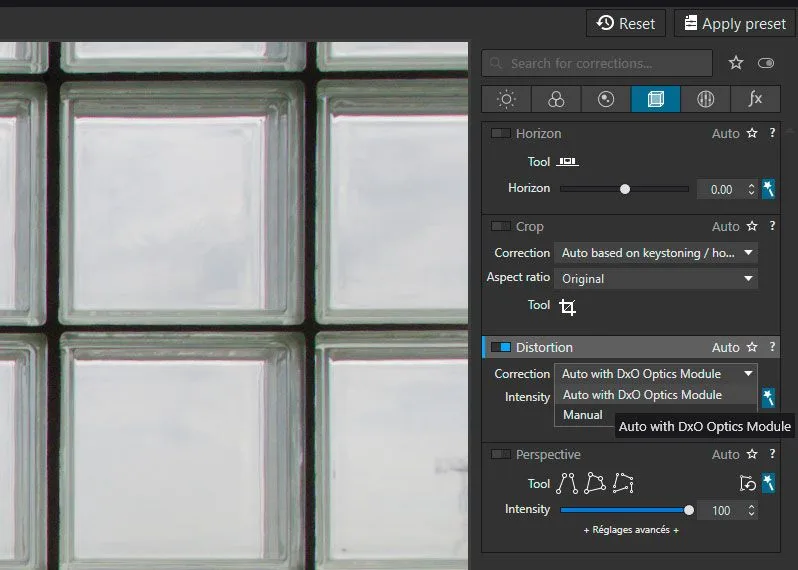
Task: Click the Apply preset button
Action: pos(734,23)
